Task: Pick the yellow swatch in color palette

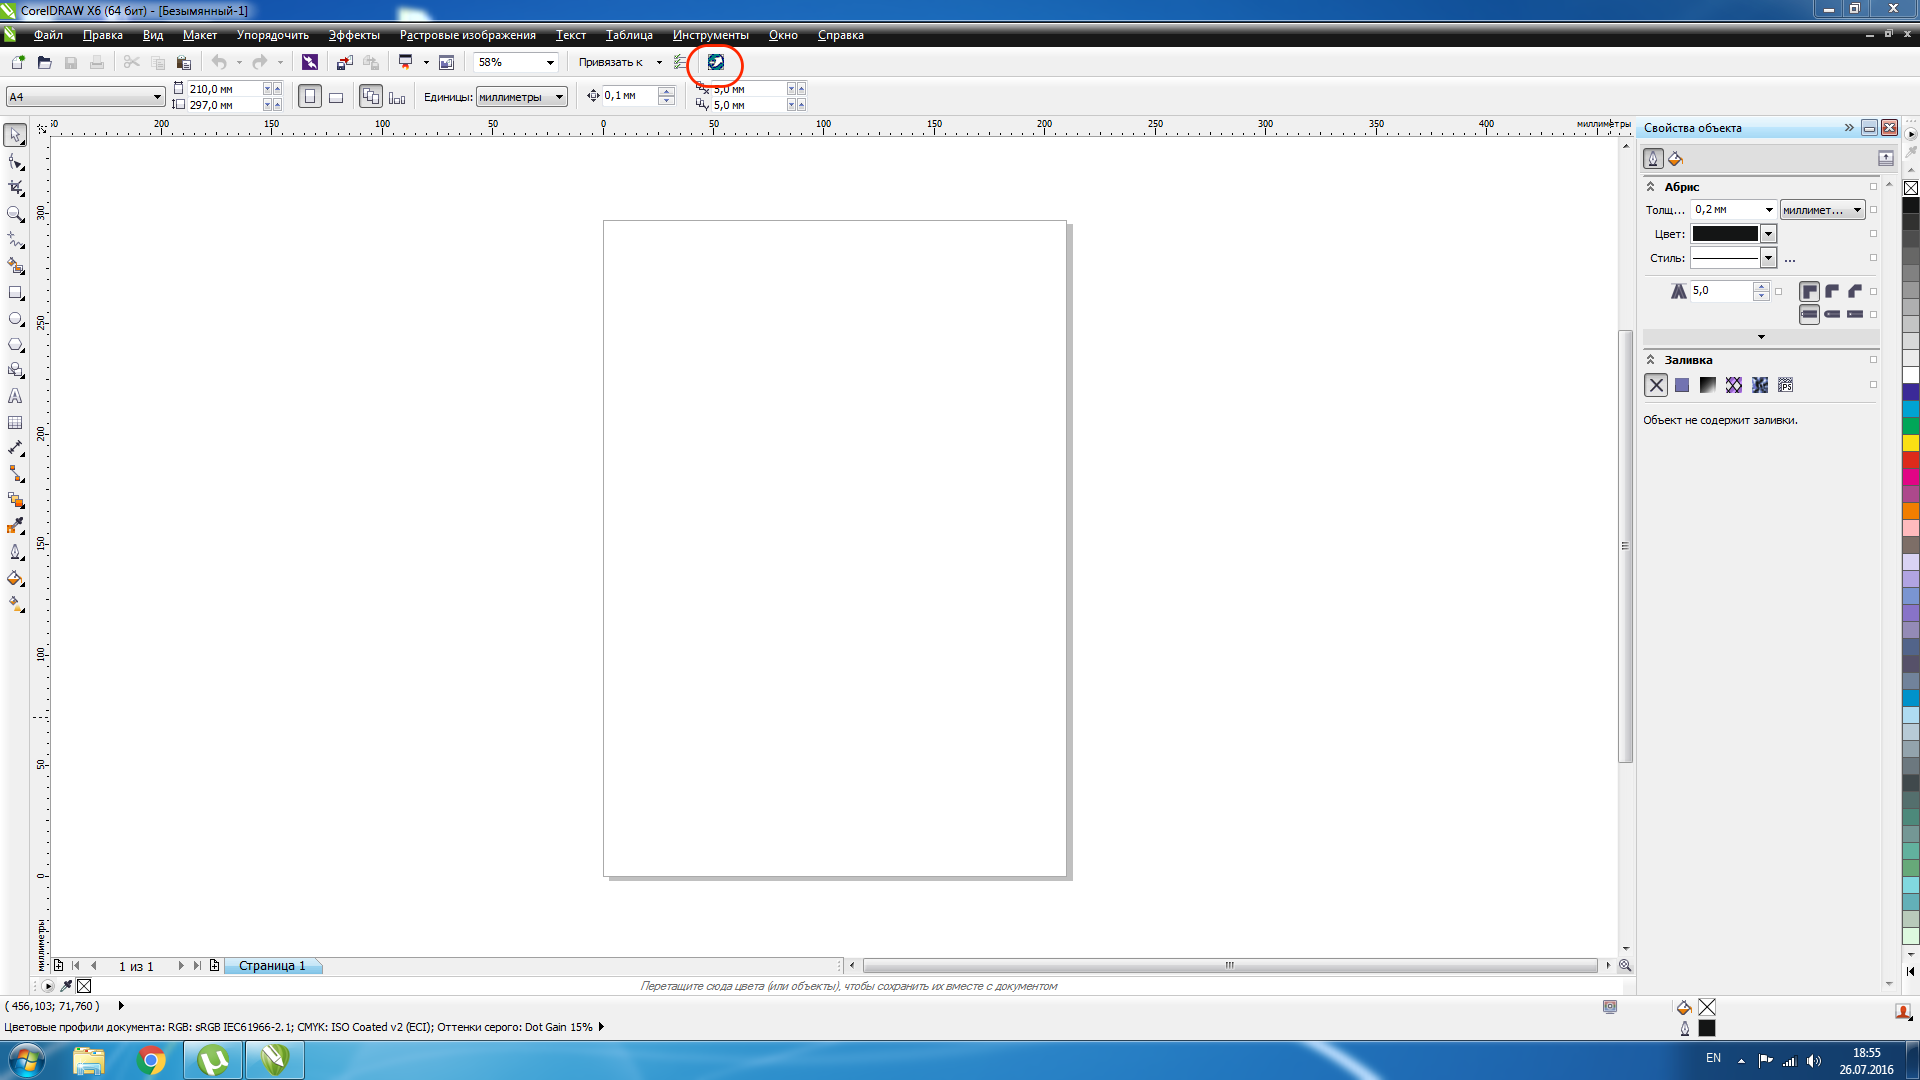Action: point(1911,443)
